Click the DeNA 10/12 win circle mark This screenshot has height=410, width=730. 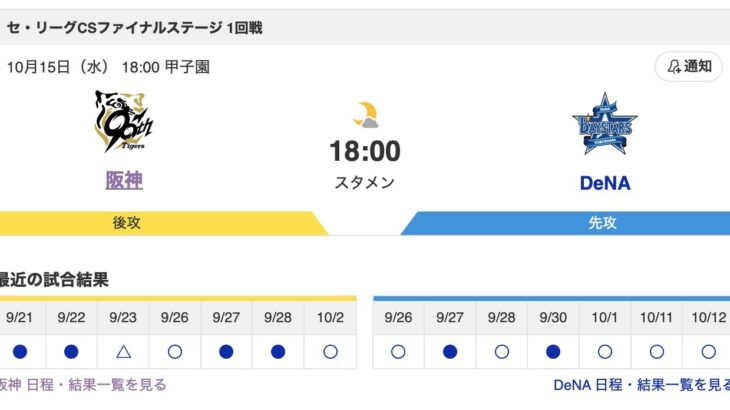click(708, 352)
